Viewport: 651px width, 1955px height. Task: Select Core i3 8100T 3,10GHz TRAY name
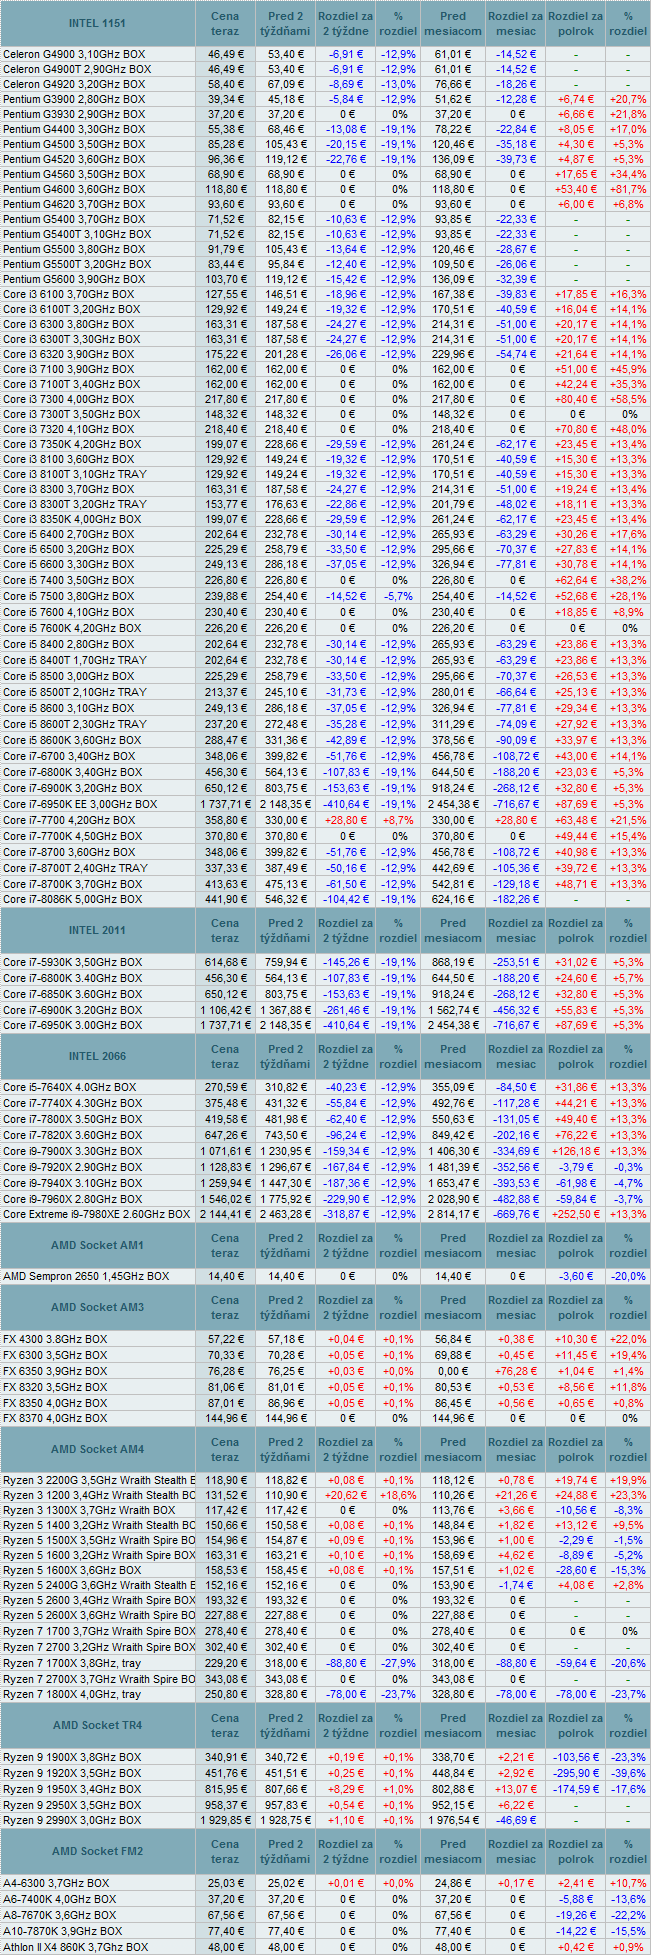[75, 474]
